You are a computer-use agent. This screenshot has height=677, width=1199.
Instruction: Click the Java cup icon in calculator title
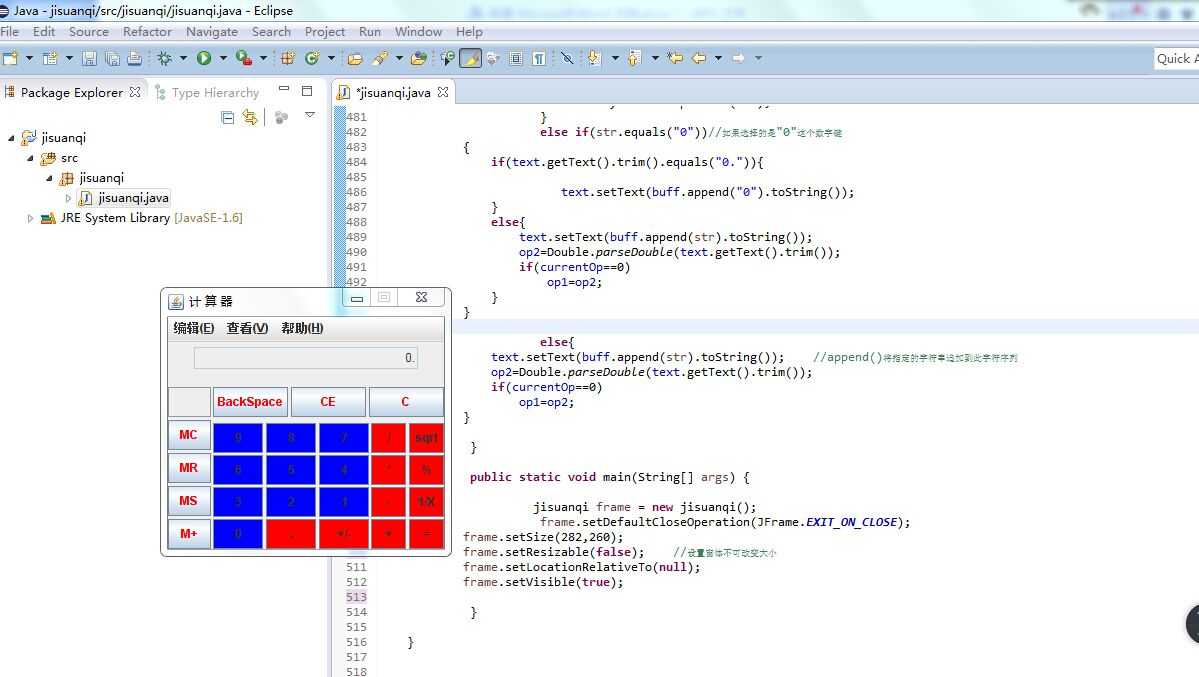point(176,301)
